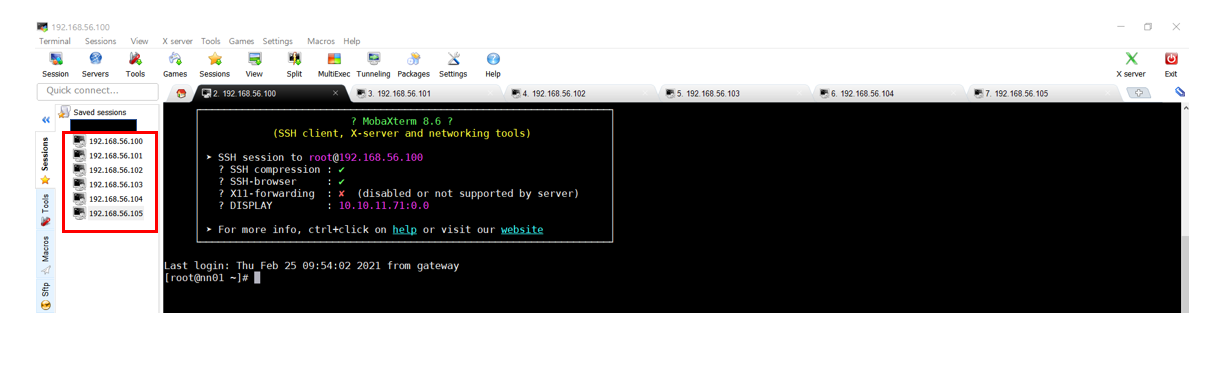This screenshot has width=1231, height=366.
Task: Open the Sessions menu
Action: (100, 41)
